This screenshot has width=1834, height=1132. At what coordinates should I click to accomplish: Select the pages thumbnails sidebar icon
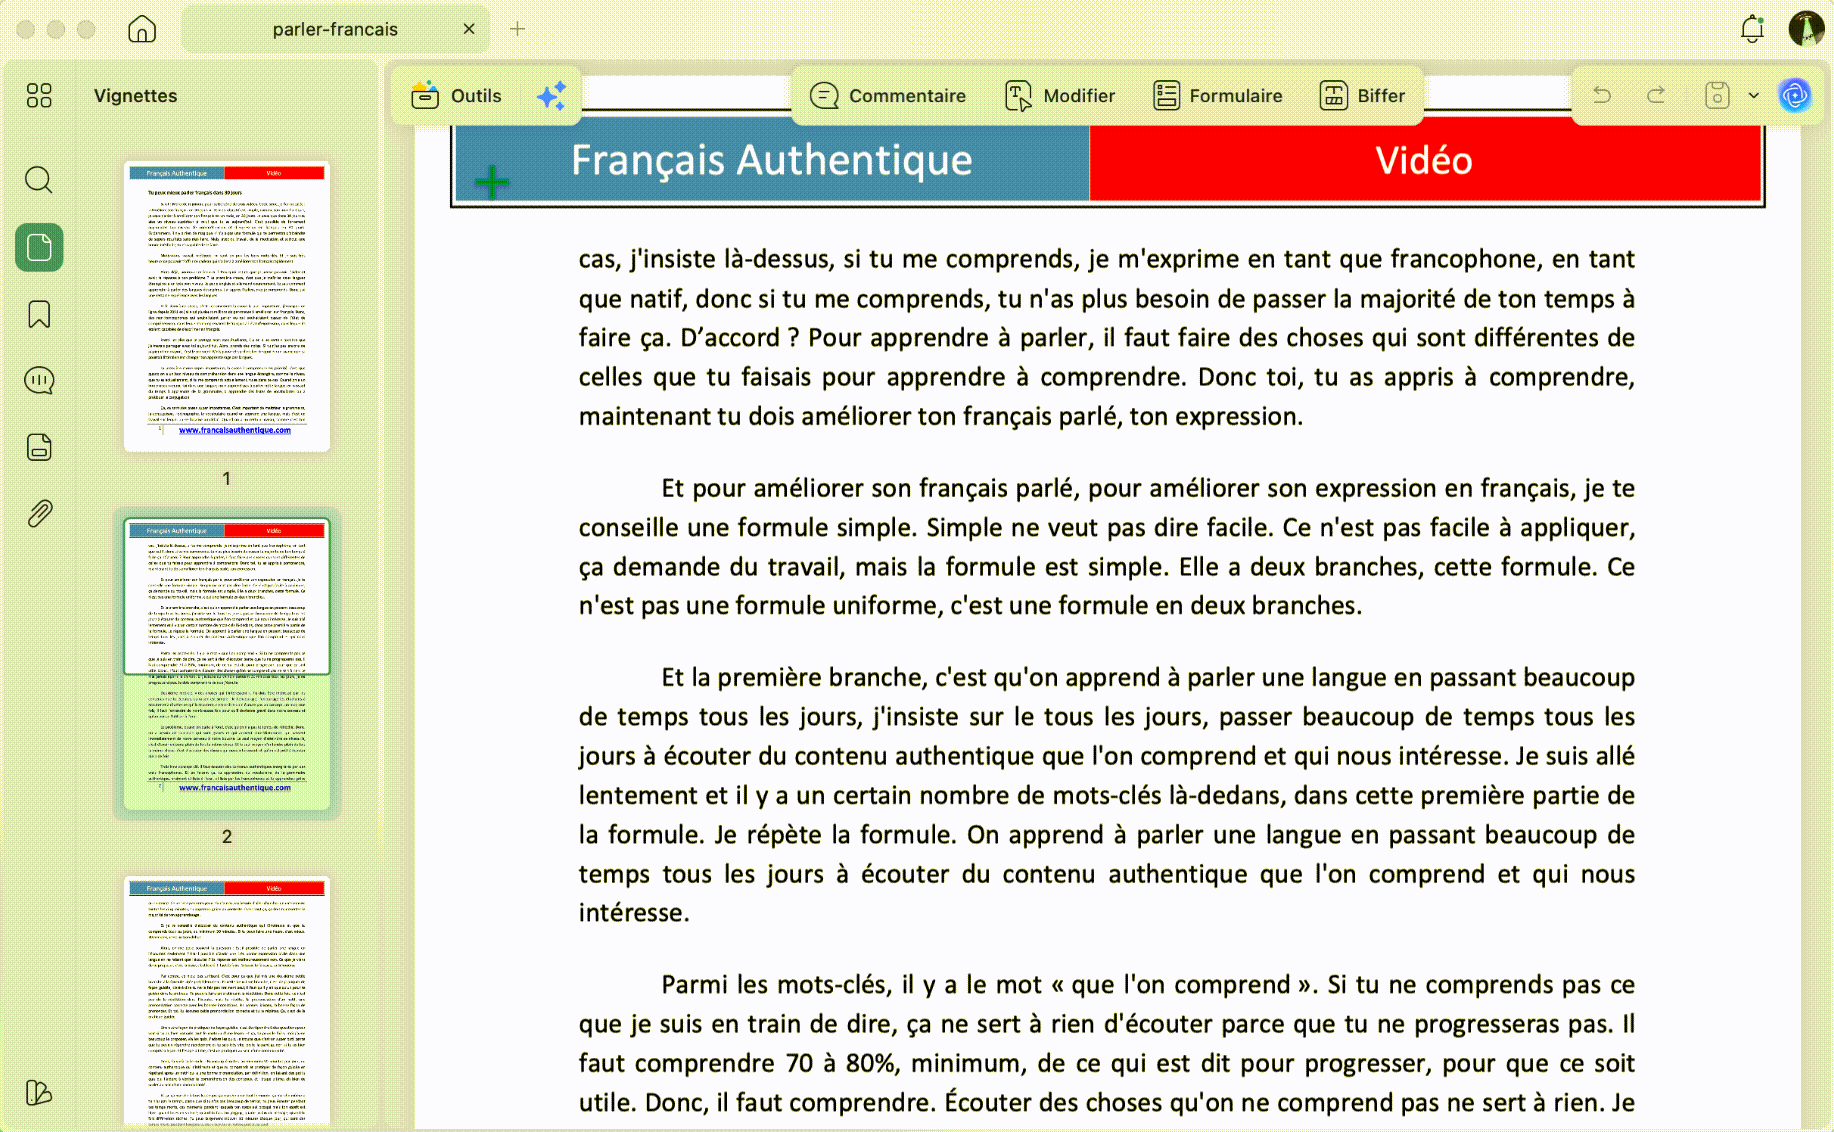click(39, 247)
